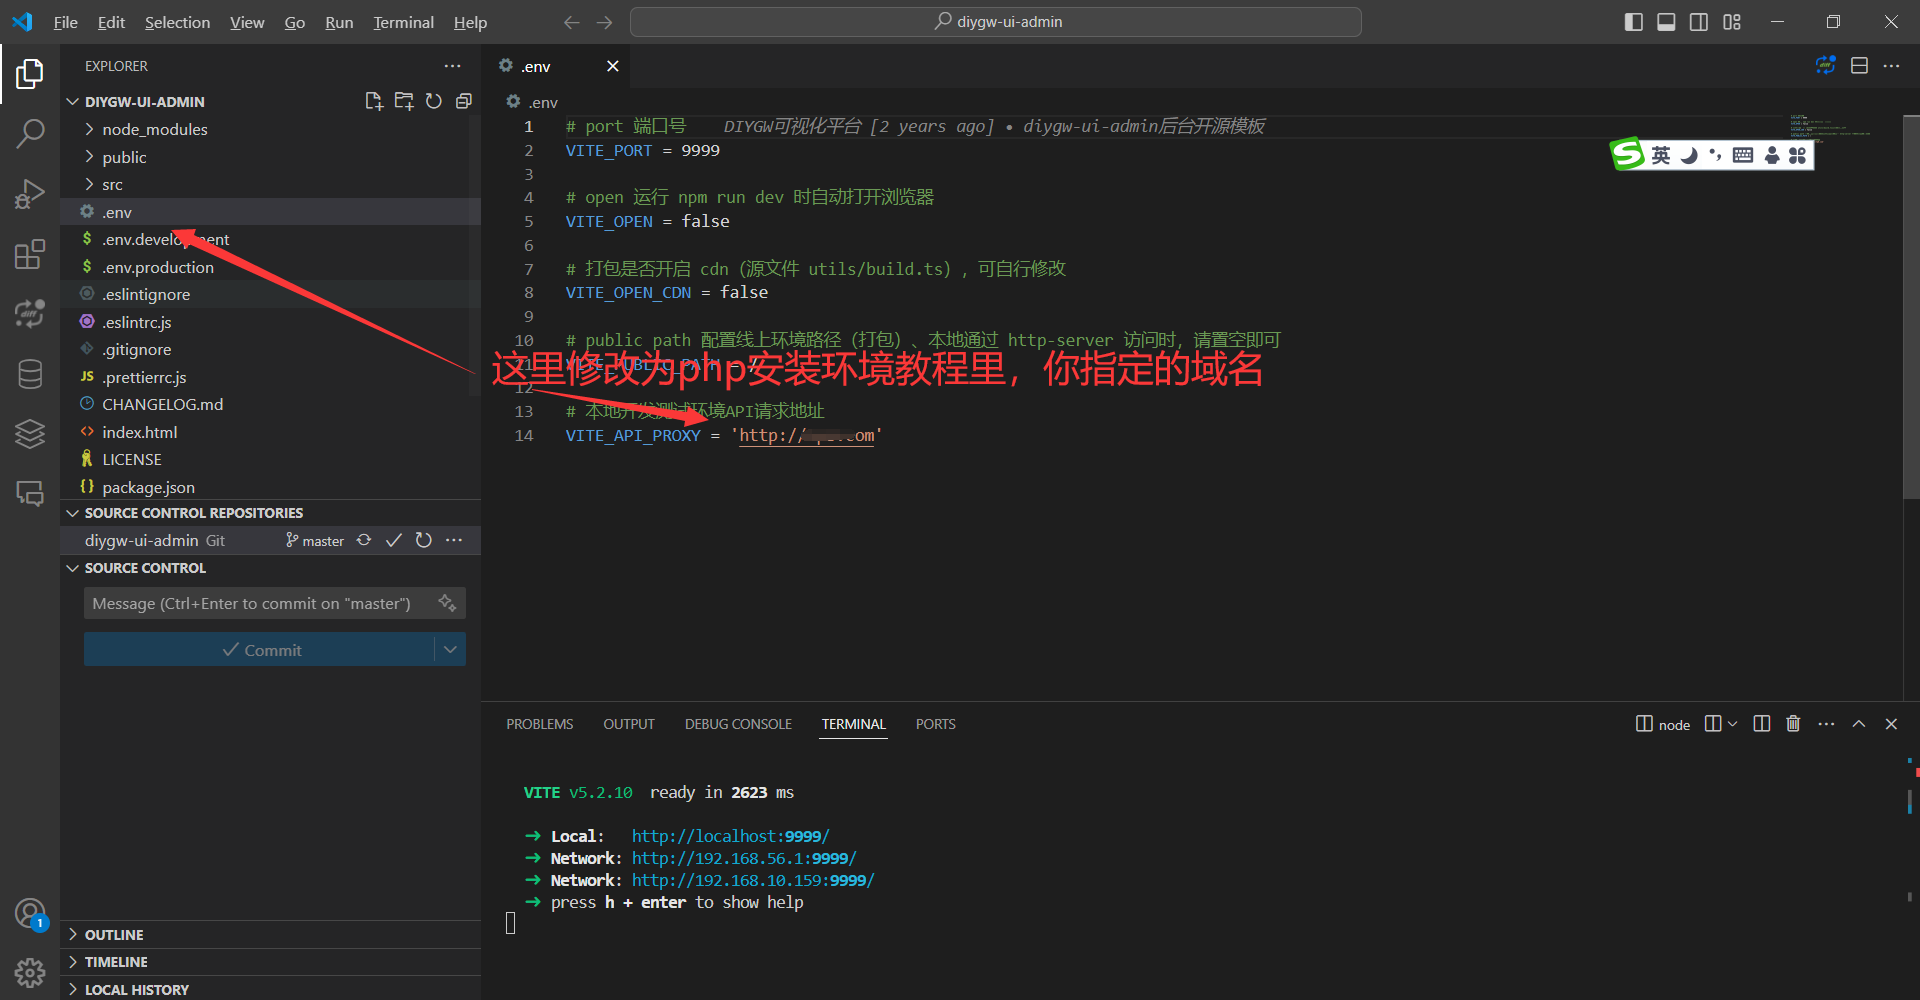
Task: Click the Commit button
Action: tap(260, 649)
